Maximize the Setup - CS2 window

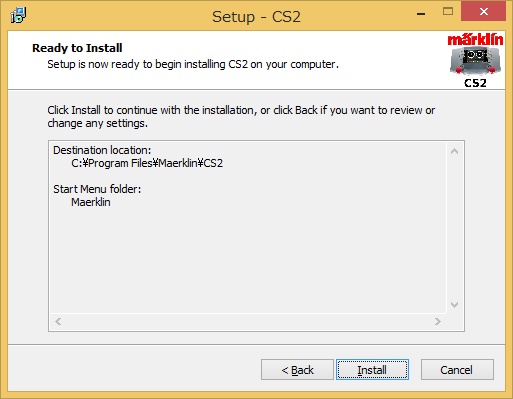pos(448,12)
